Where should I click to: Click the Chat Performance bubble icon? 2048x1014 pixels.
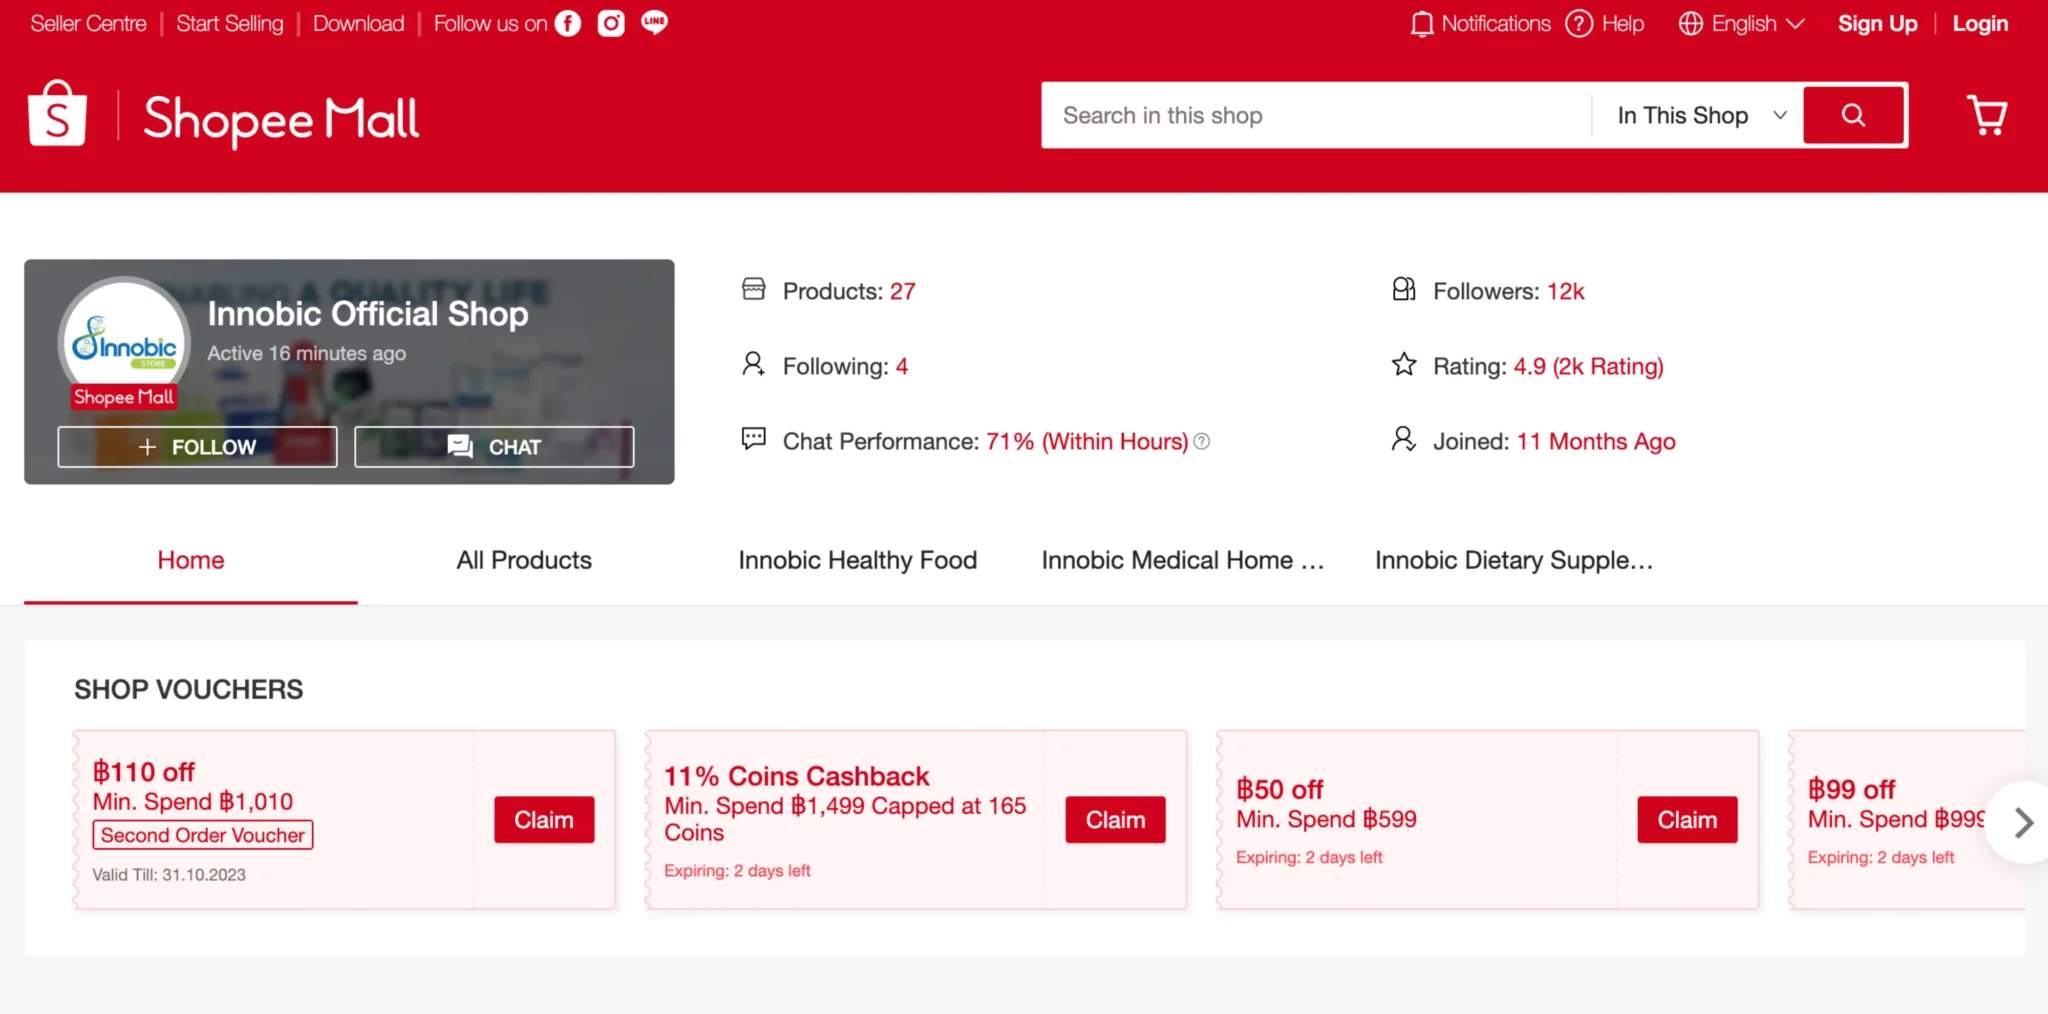[x=753, y=439]
